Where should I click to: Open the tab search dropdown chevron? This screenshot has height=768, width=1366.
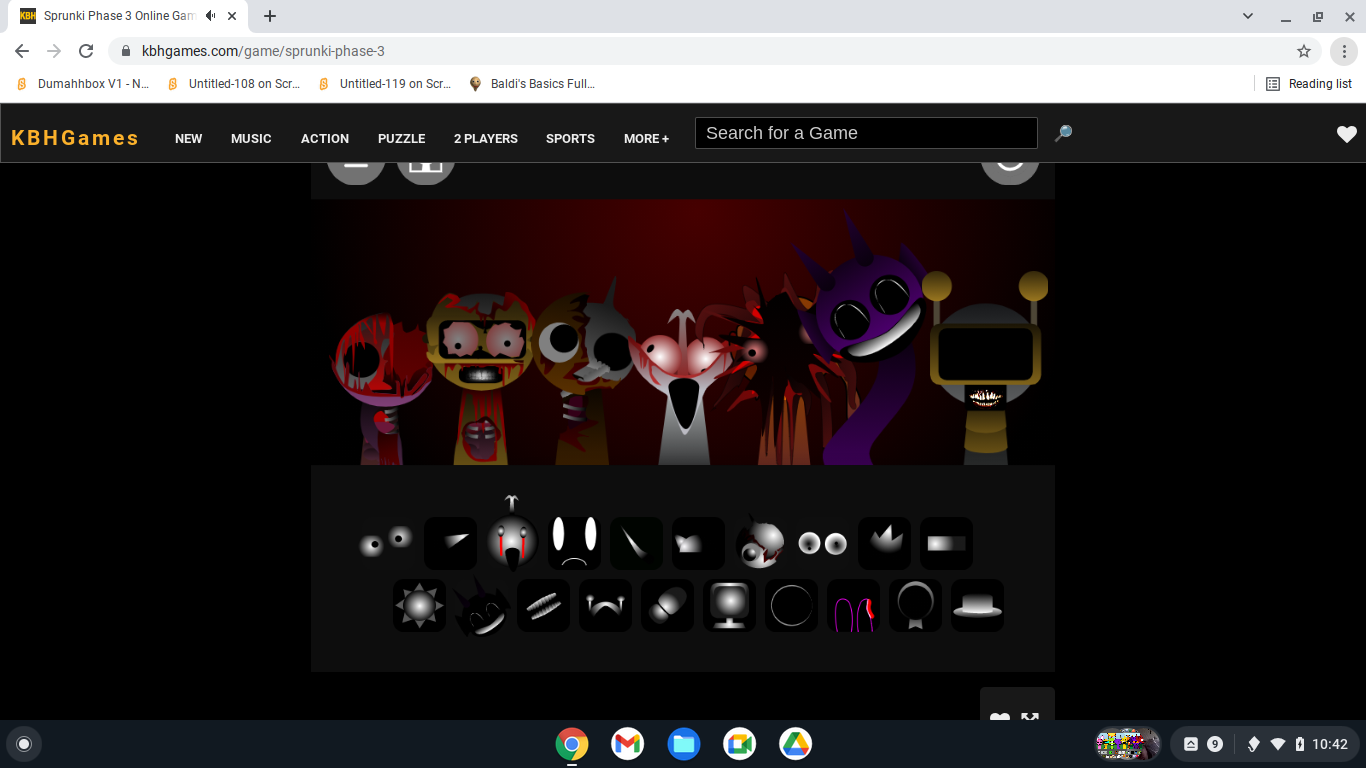[1248, 16]
